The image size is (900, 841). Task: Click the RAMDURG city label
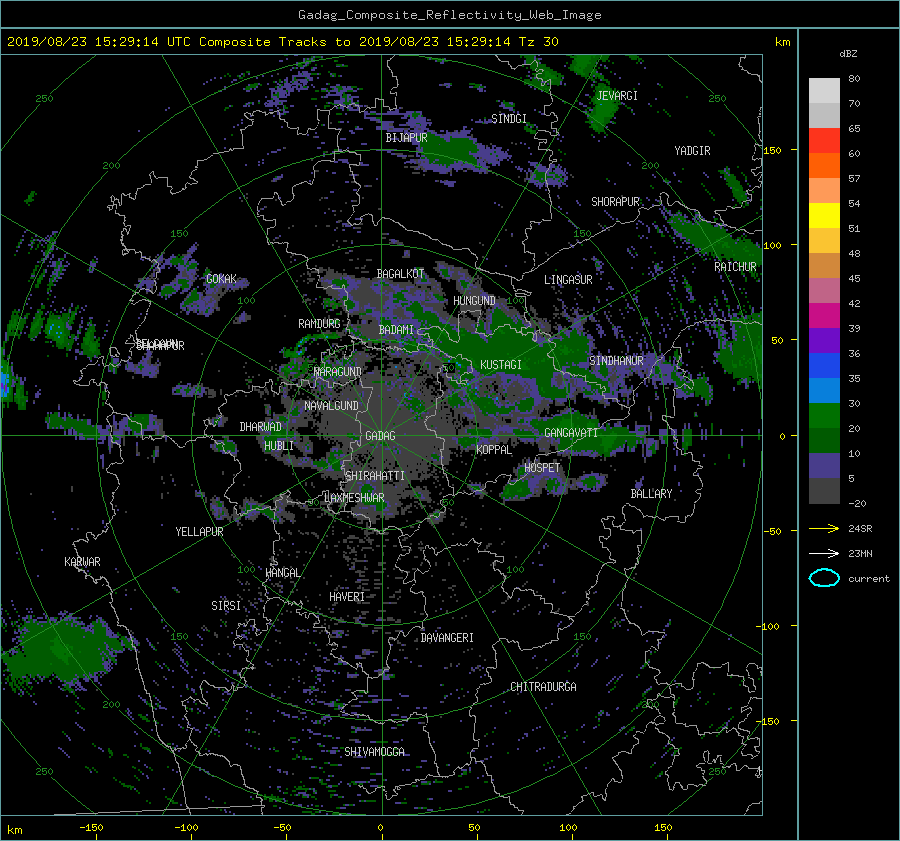tap(319, 324)
